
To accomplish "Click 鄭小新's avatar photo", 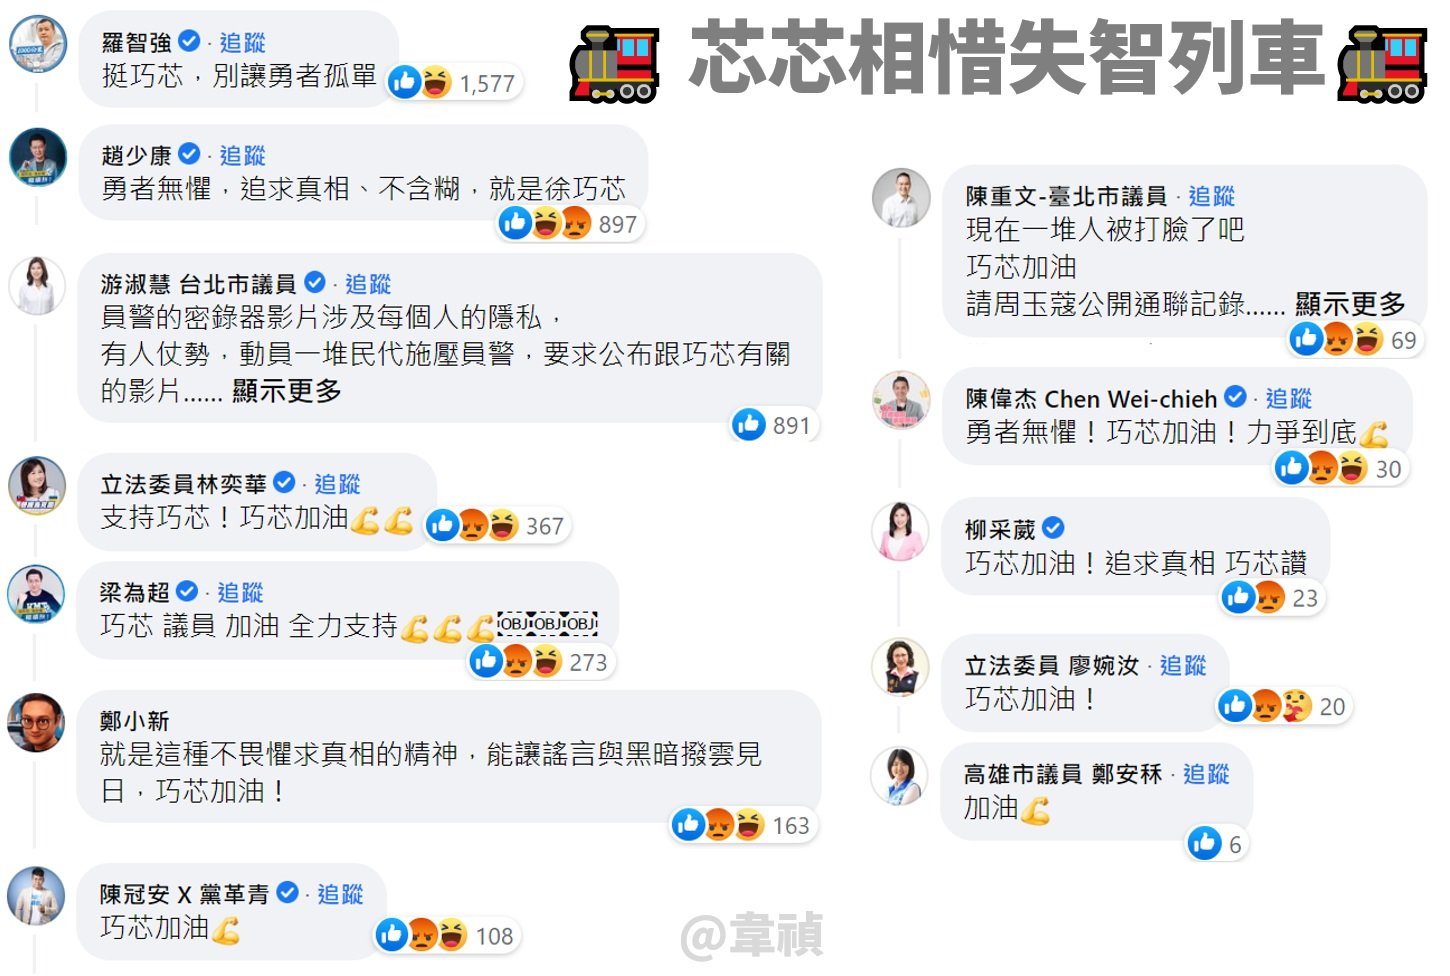I will [x=37, y=722].
